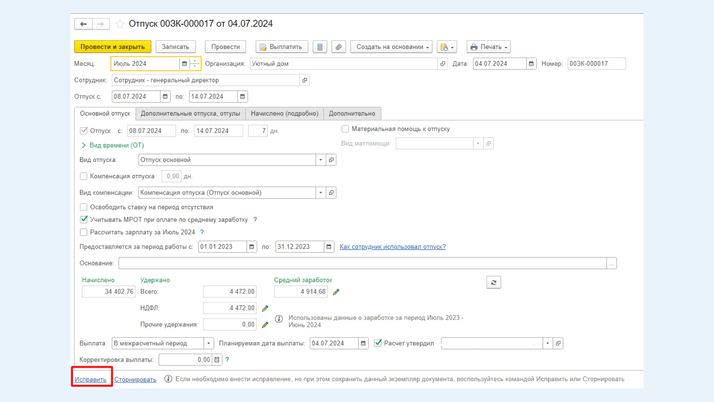Open Основание field ellipsis button
Screen dimensions: 714x402
click(612, 263)
